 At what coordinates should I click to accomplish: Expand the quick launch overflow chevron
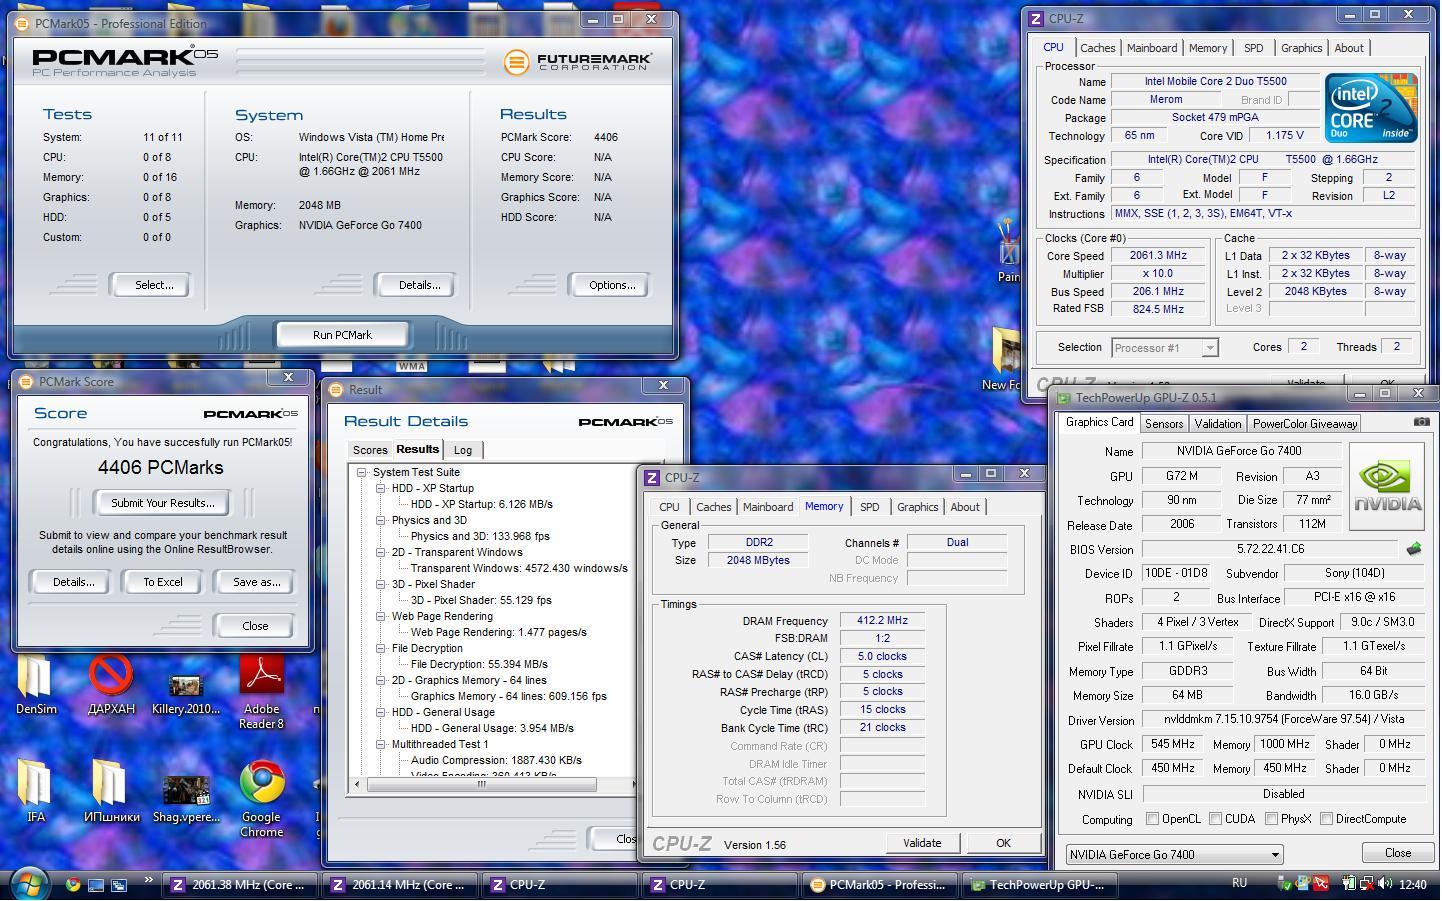tap(148, 880)
